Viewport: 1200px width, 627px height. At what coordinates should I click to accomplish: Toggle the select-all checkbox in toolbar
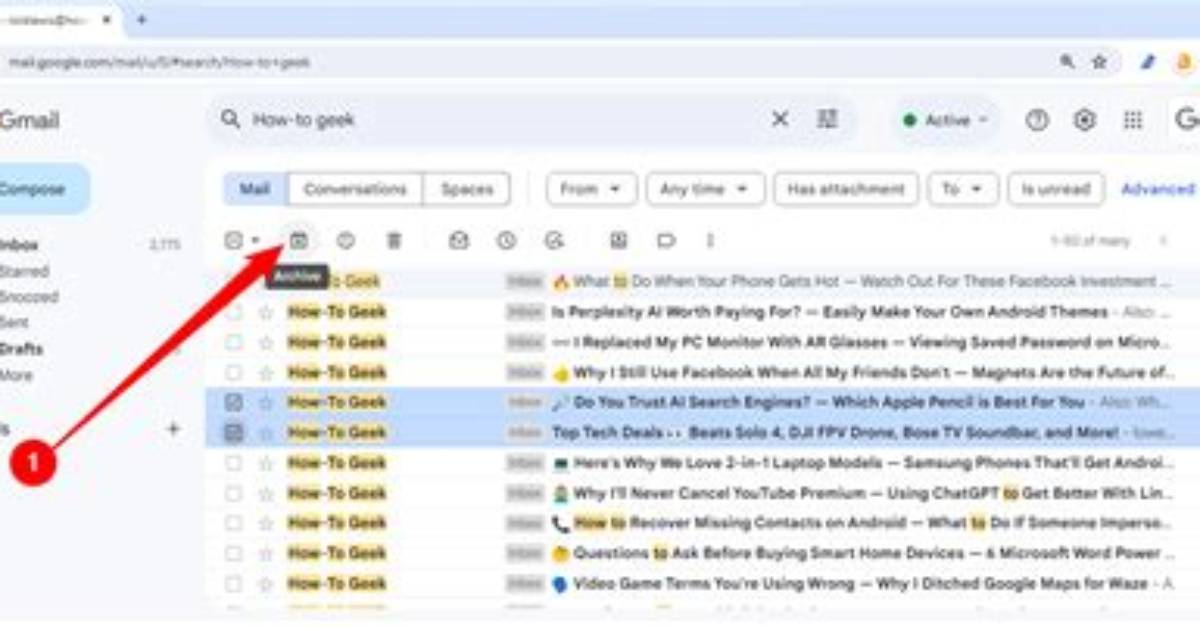(x=234, y=240)
